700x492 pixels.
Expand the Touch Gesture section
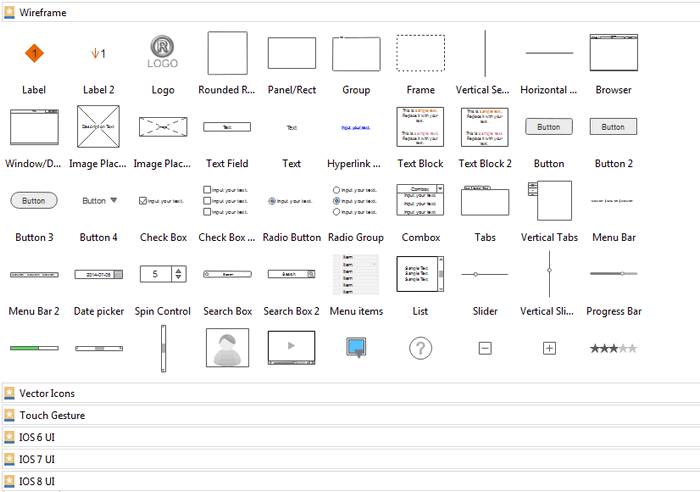[51, 415]
